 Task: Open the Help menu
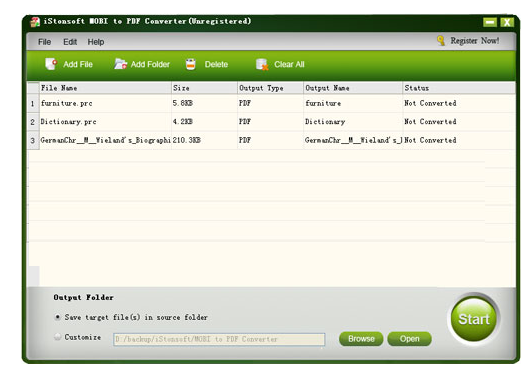[x=96, y=42]
